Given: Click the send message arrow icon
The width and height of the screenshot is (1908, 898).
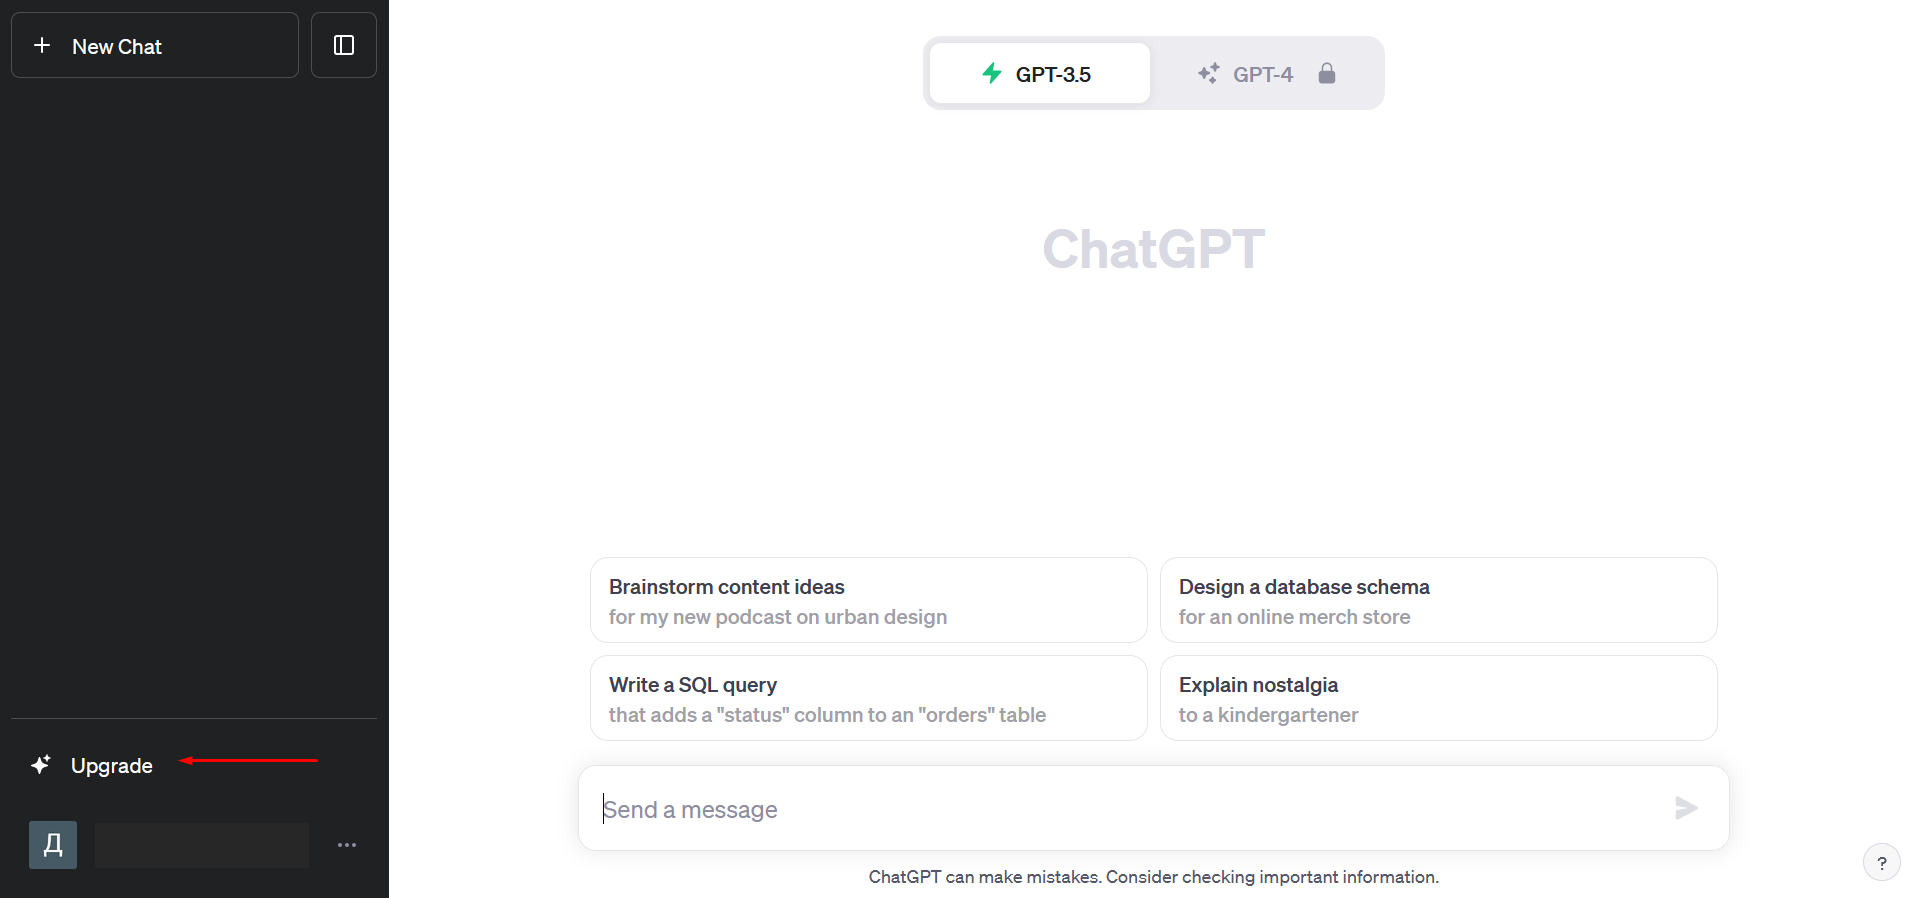Looking at the screenshot, I should click(1686, 808).
